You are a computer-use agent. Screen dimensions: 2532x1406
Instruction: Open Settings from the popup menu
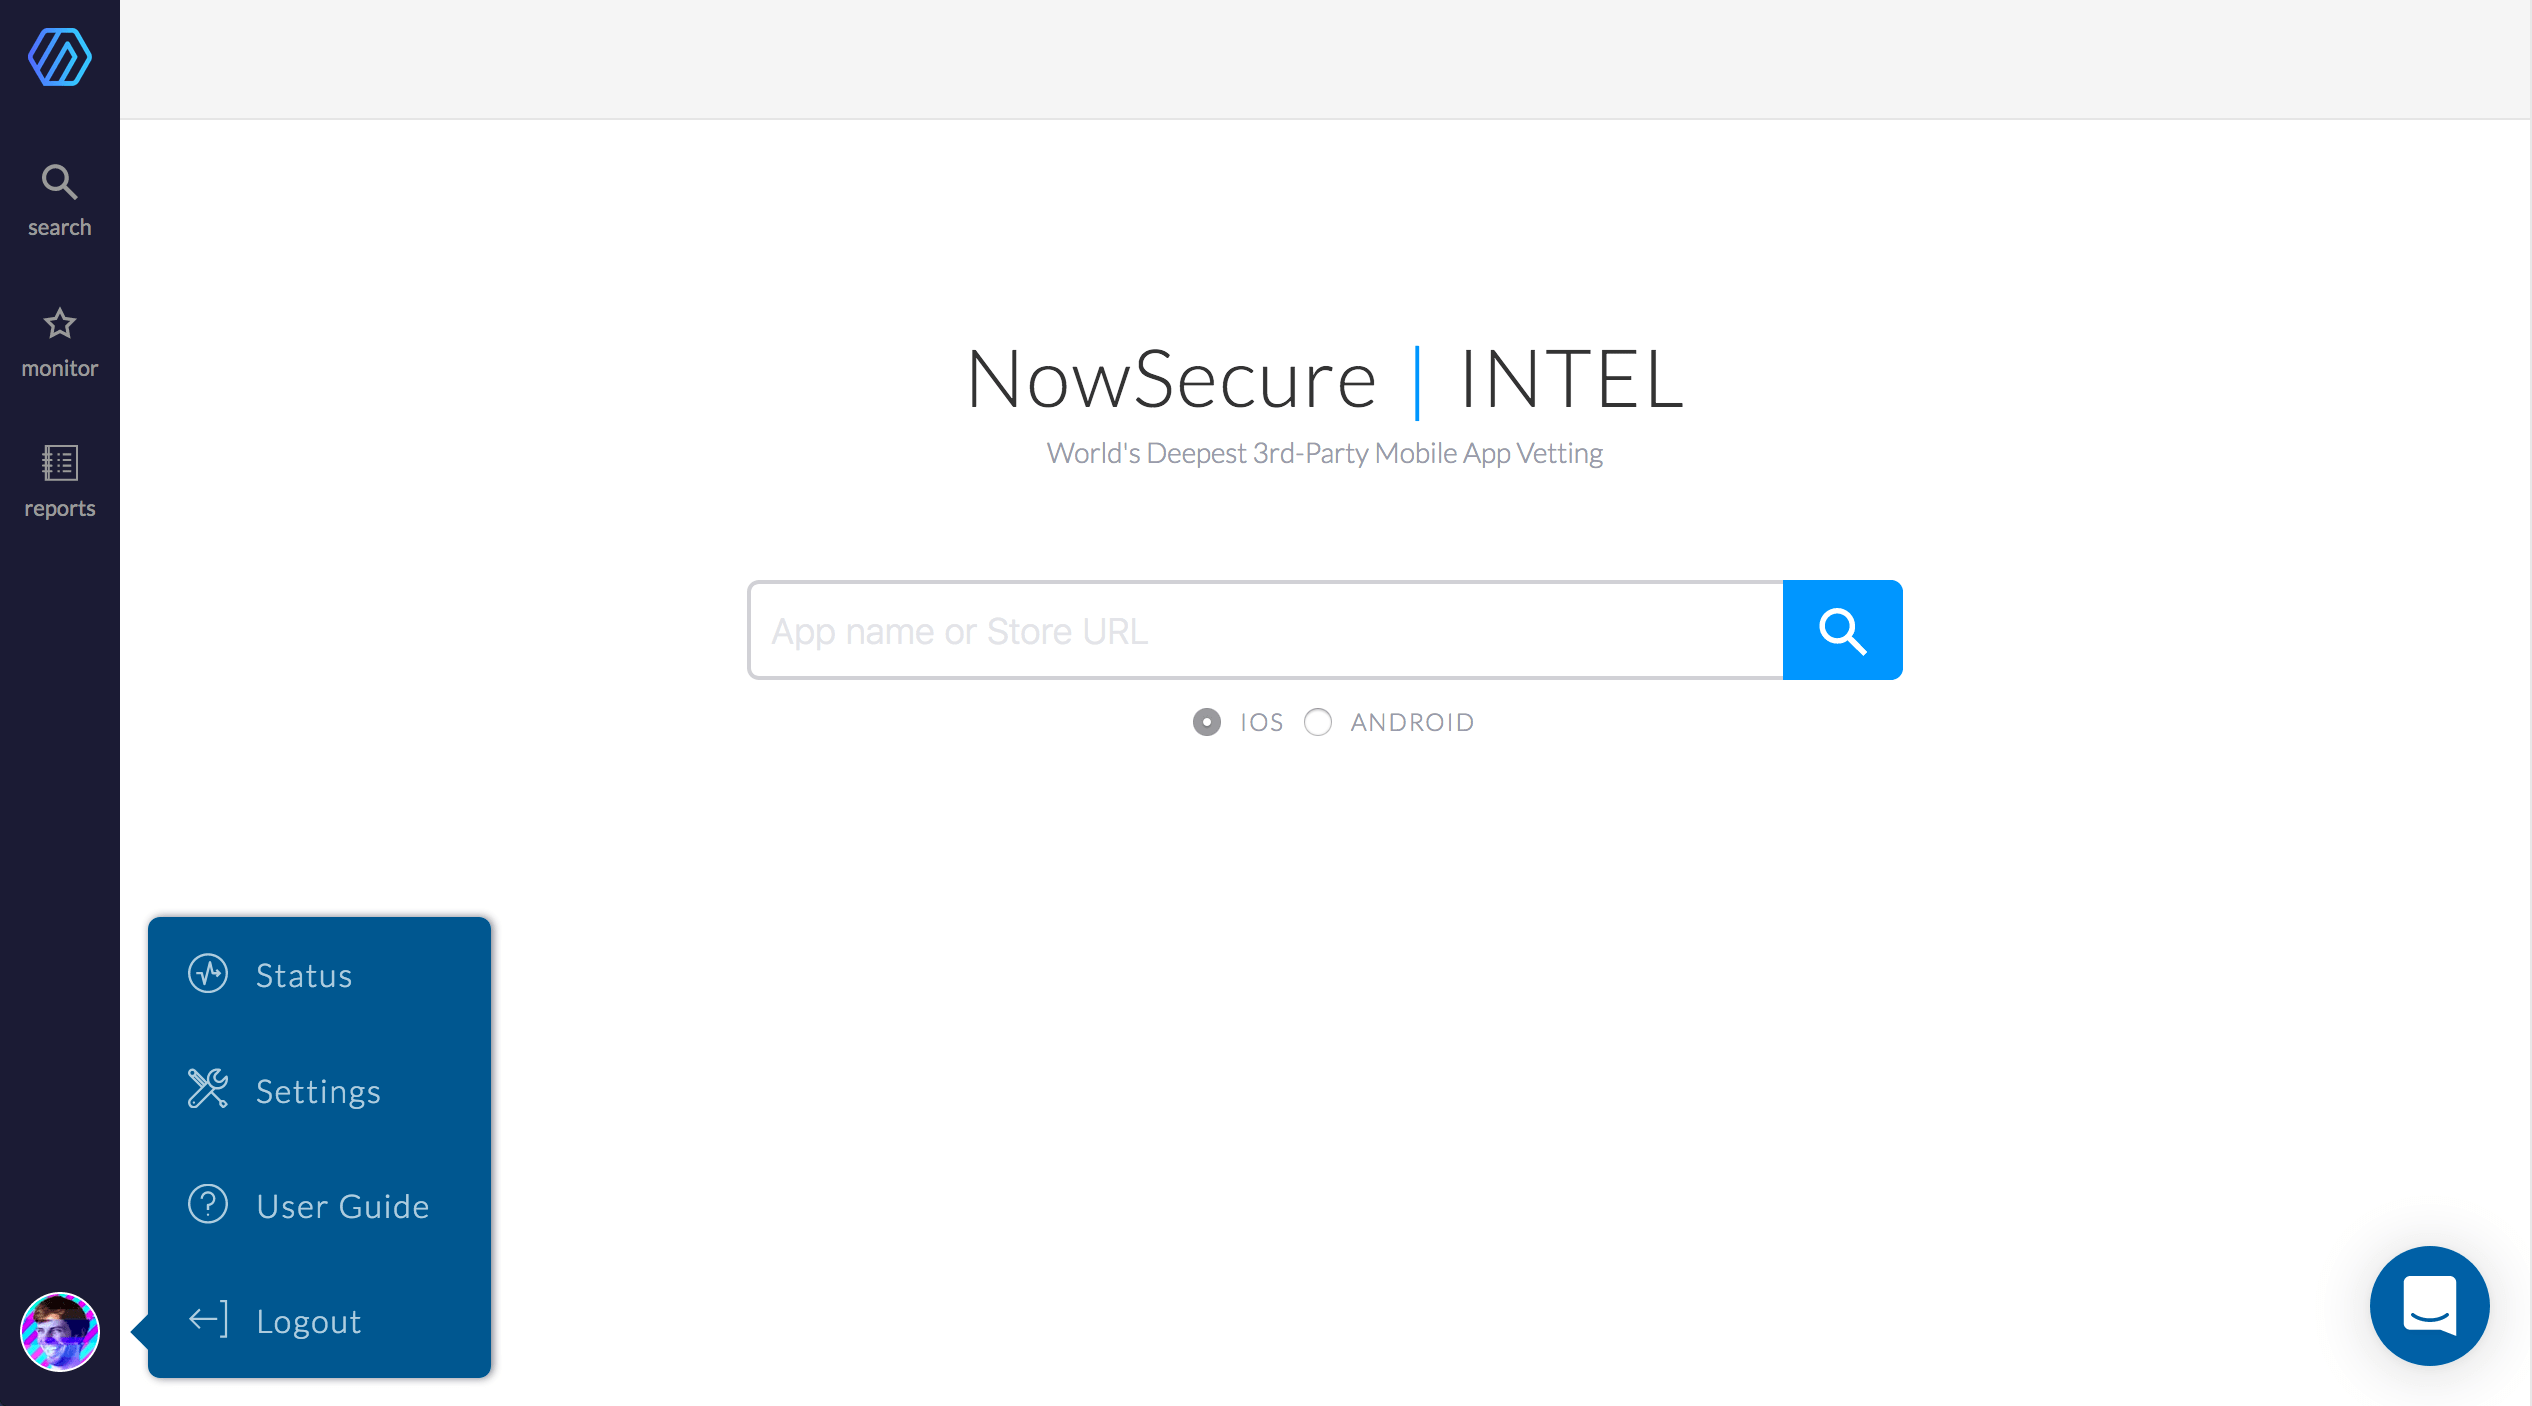coord(318,1091)
